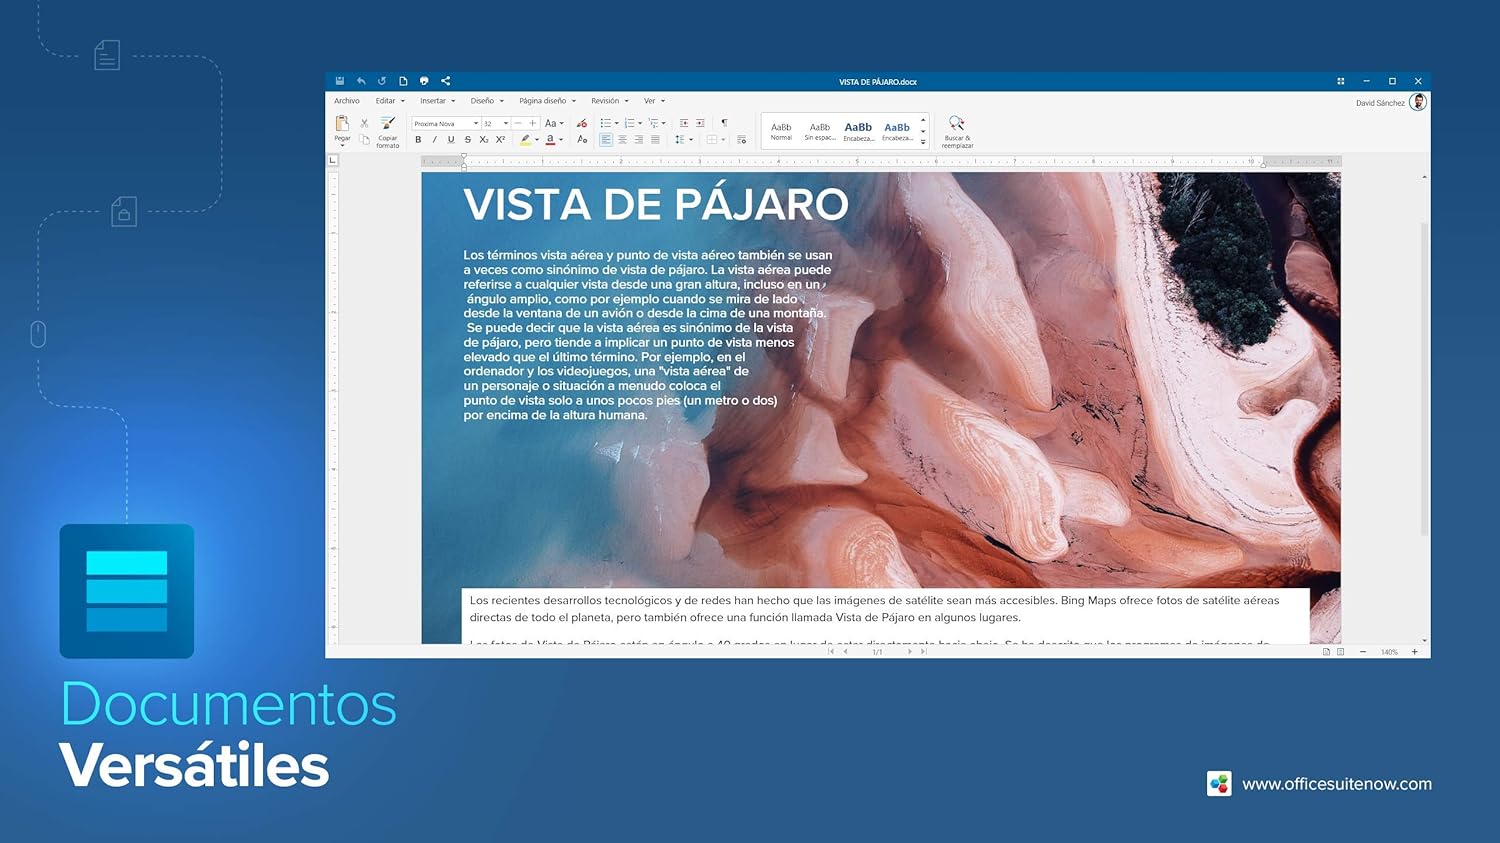This screenshot has height=843, width=1500.
Task: Toggle italic formatting
Action: (434, 140)
